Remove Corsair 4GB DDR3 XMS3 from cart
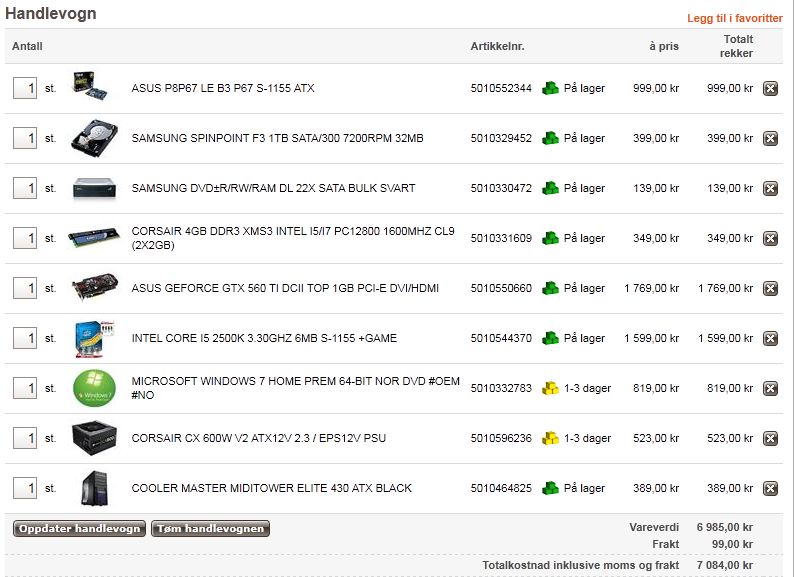Viewport: 794px width, 577px height. 770,238
